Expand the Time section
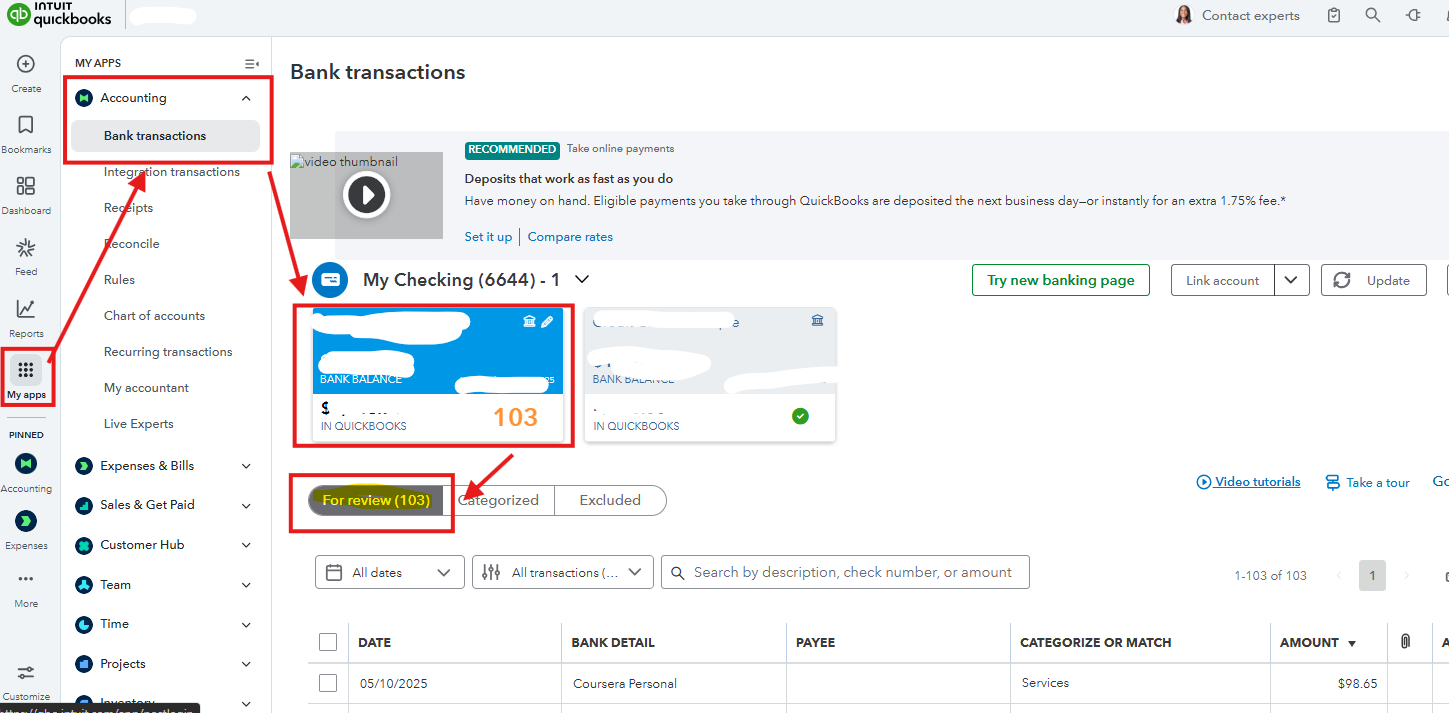This screenshot has width=1449, height=713. (246, 625)
